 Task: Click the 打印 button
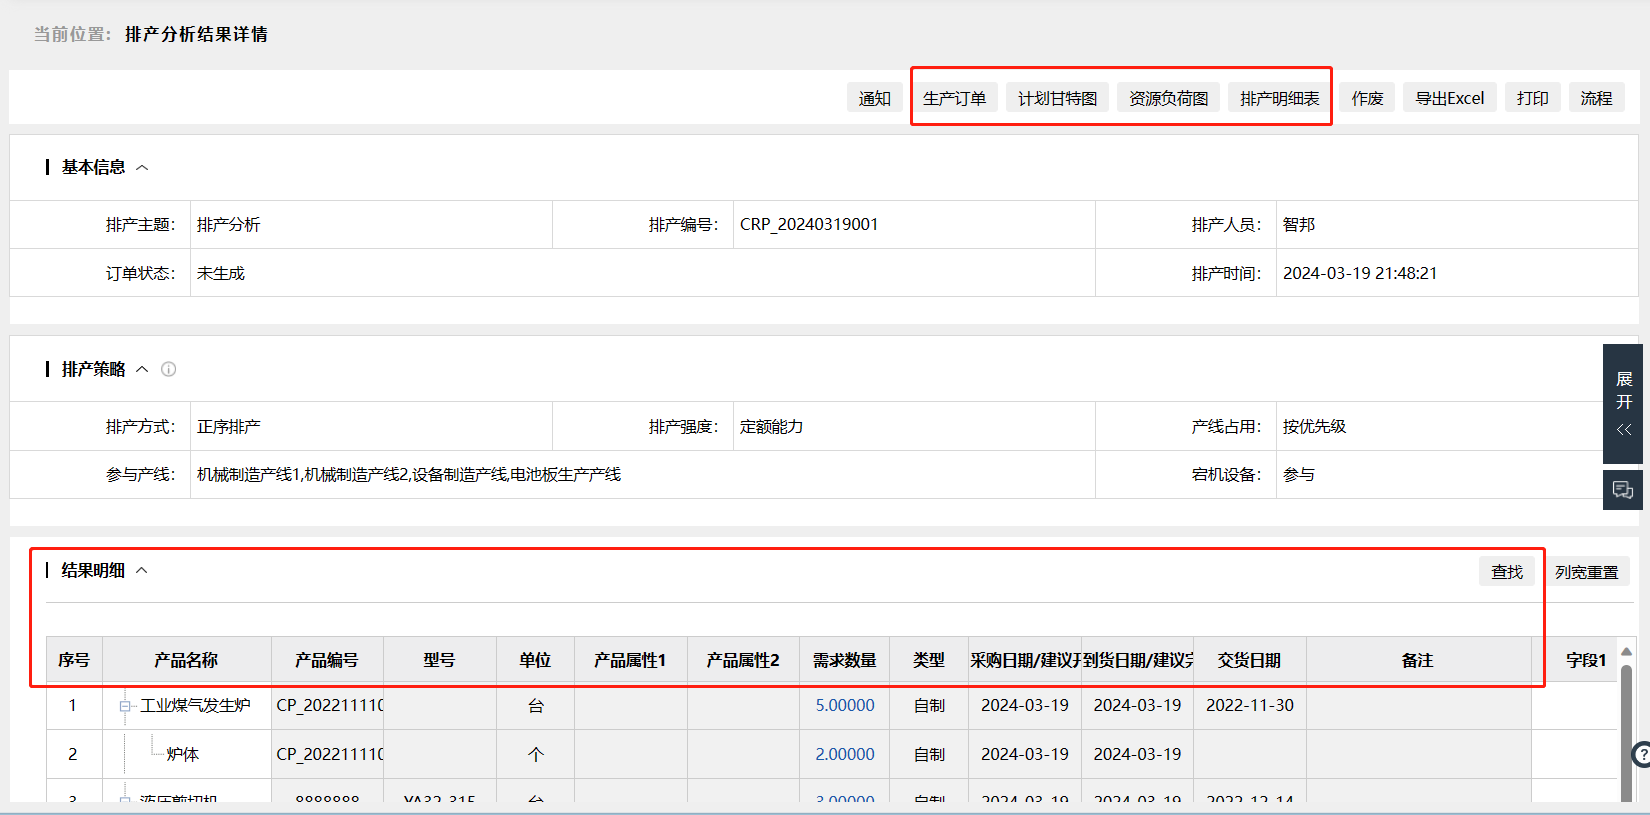(1532, 98)
